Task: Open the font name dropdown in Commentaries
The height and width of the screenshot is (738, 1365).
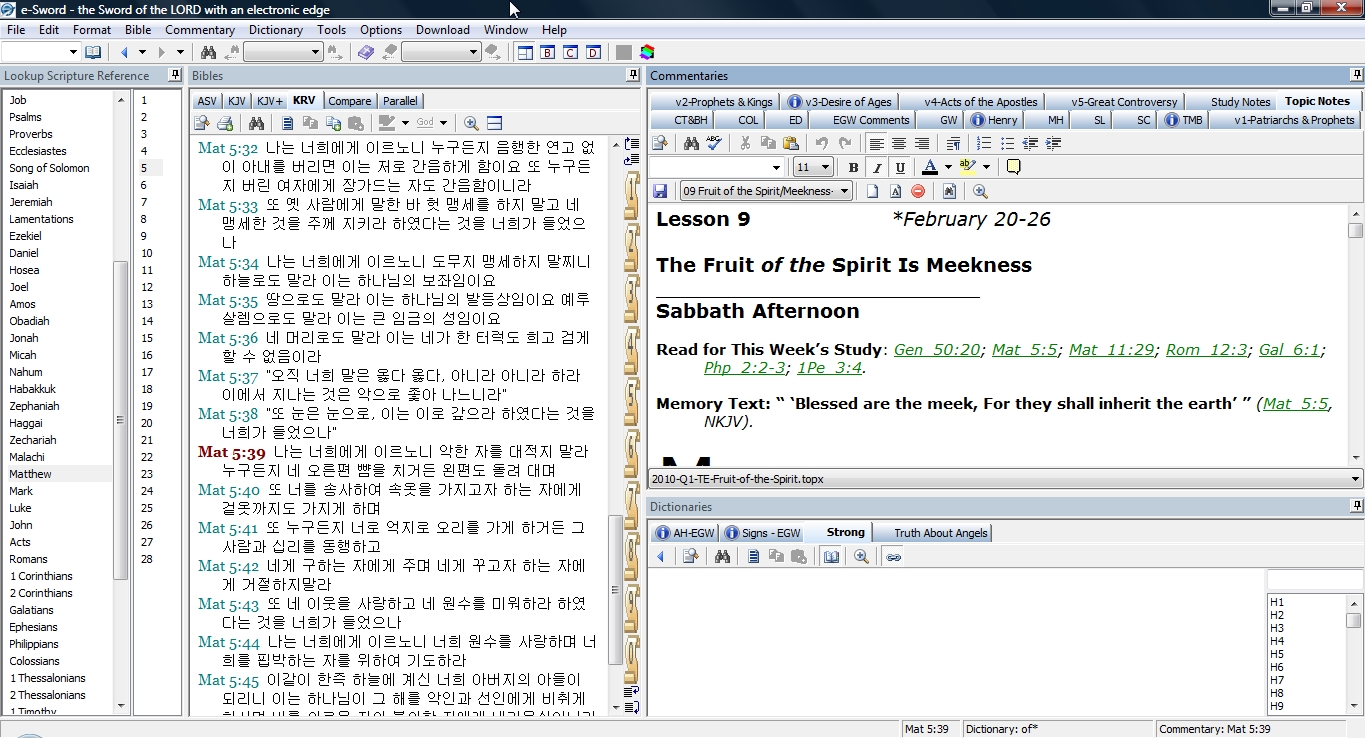Action: coord(776,167)
